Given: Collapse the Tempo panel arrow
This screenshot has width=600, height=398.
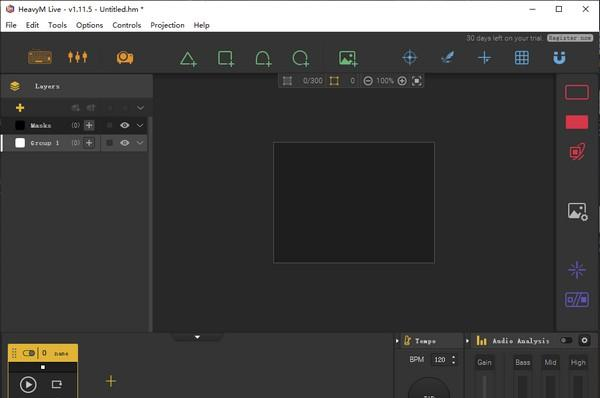Looking at the screenshot, I should (397, 341).
